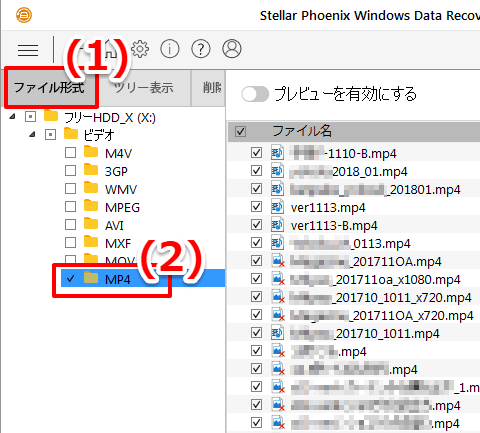Open the help question mark icon
The width and height of the screenshot is (480, 433).
coord(201,49)
